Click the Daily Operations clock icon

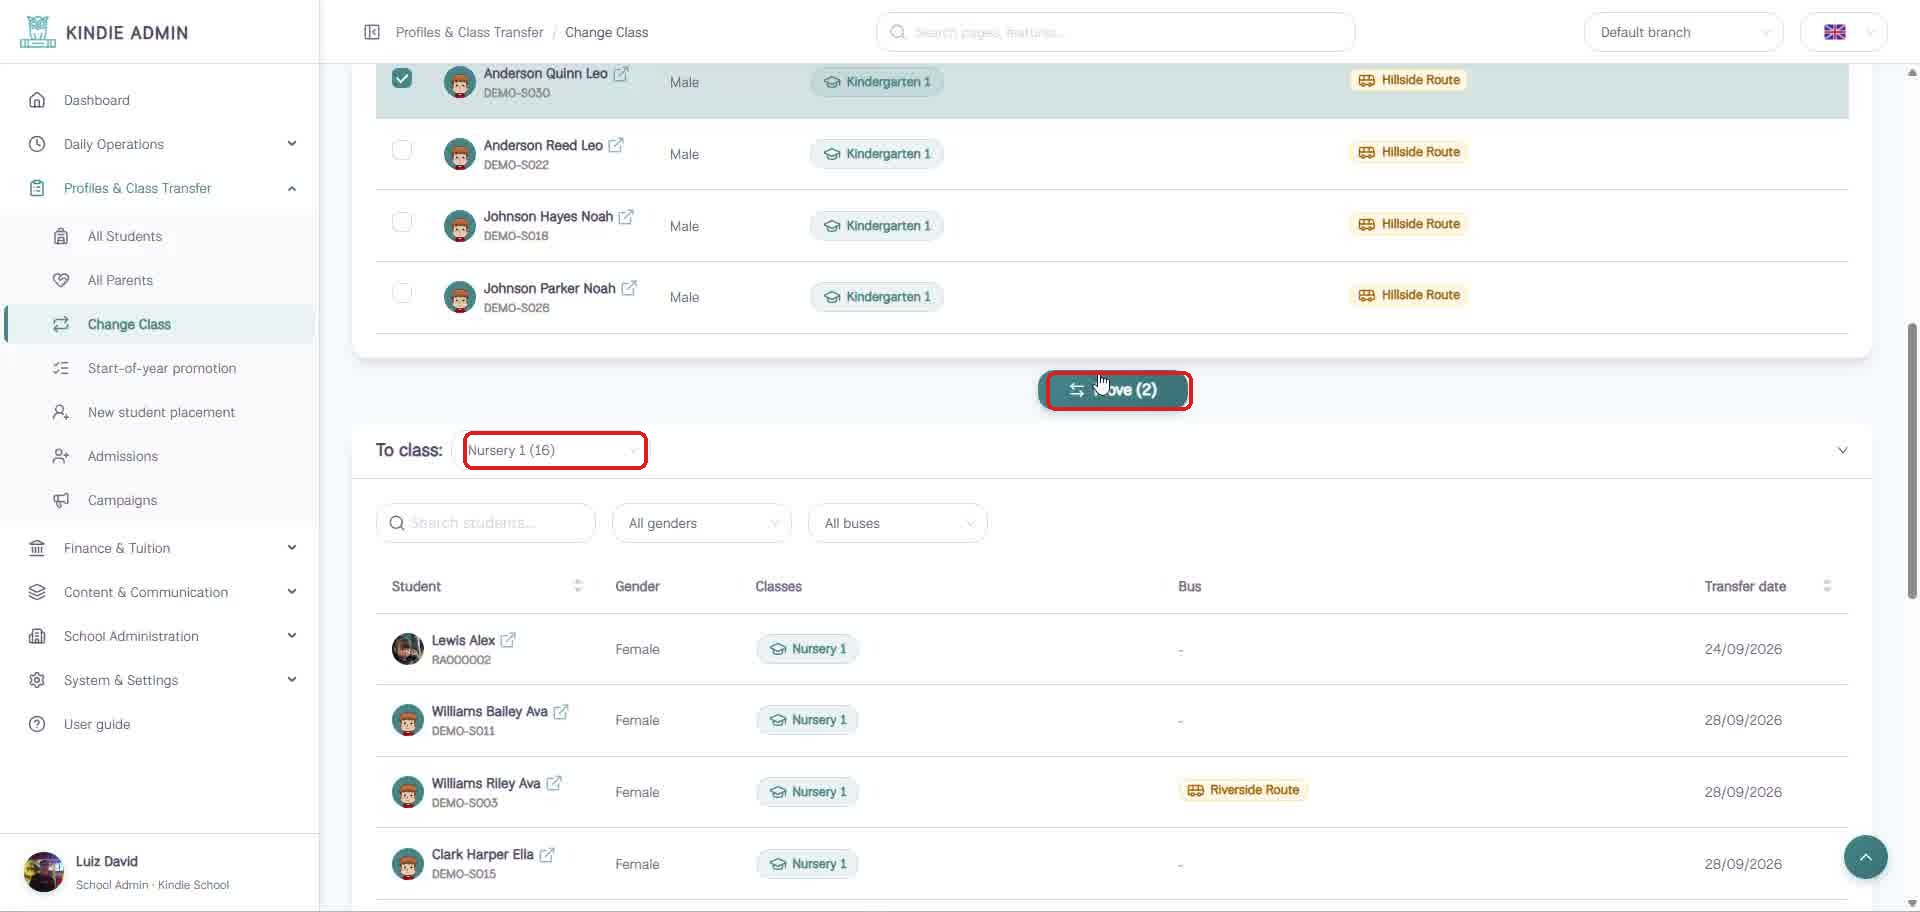[37, 144]
